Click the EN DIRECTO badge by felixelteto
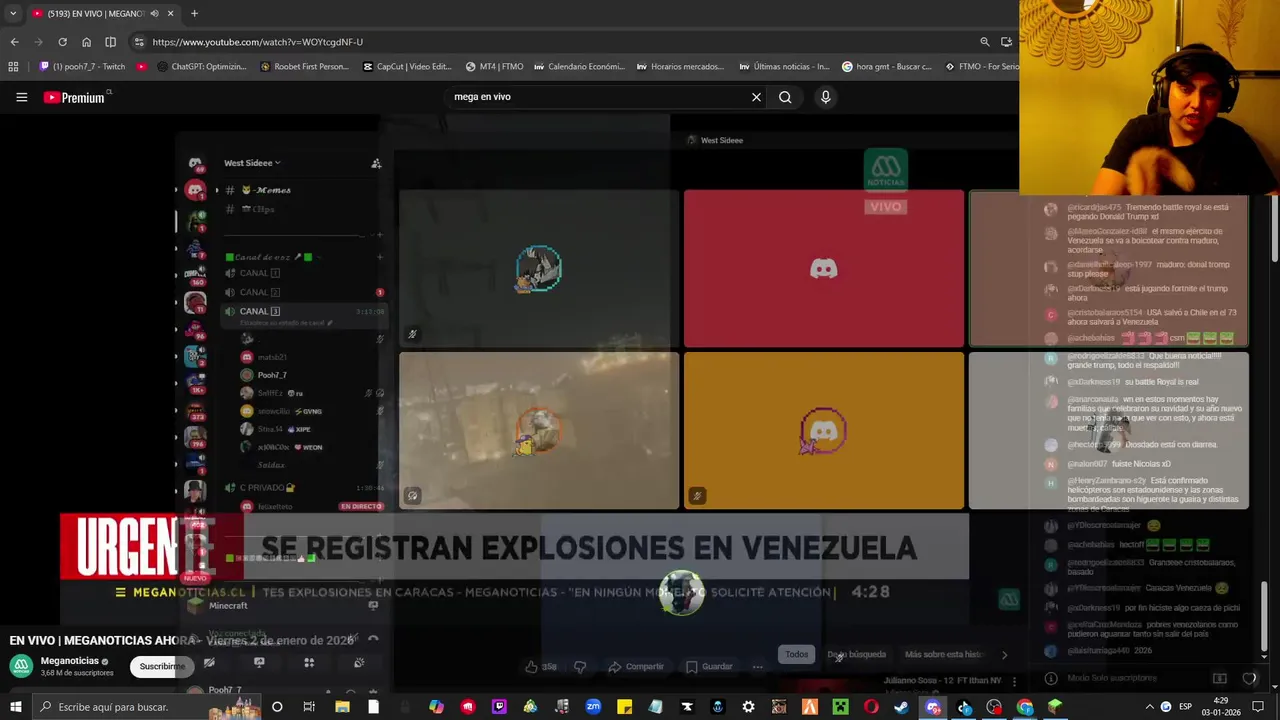The image size is (1280, 720). pyautogui.click(x=361, y=507)
